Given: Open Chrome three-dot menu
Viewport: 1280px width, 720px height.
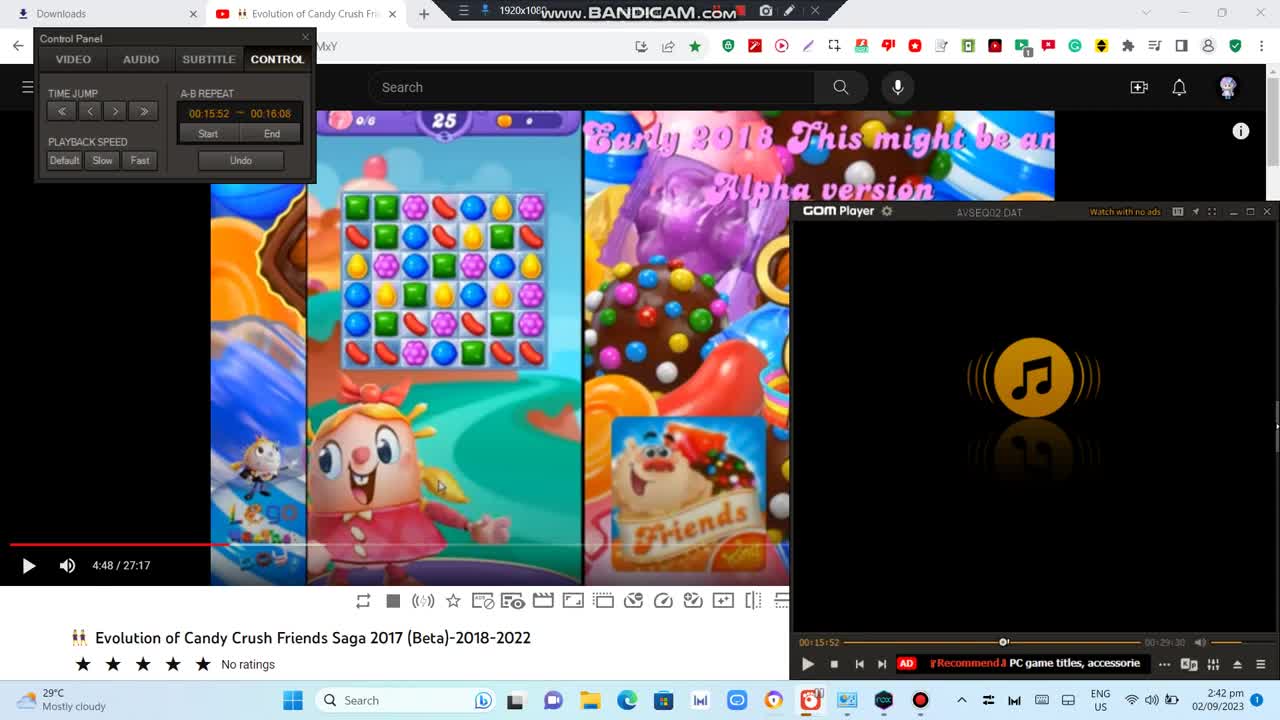Looking at the screenshot, I should [1262, 46].
